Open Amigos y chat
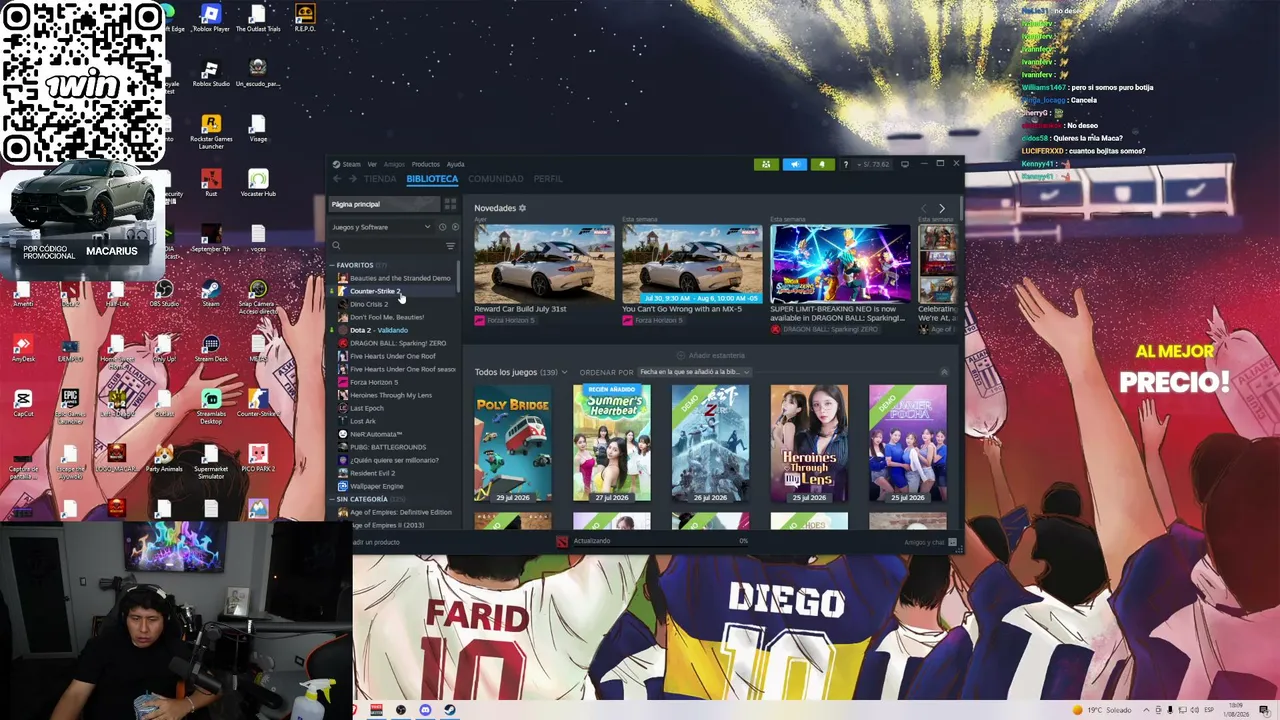 pos(930,542)
